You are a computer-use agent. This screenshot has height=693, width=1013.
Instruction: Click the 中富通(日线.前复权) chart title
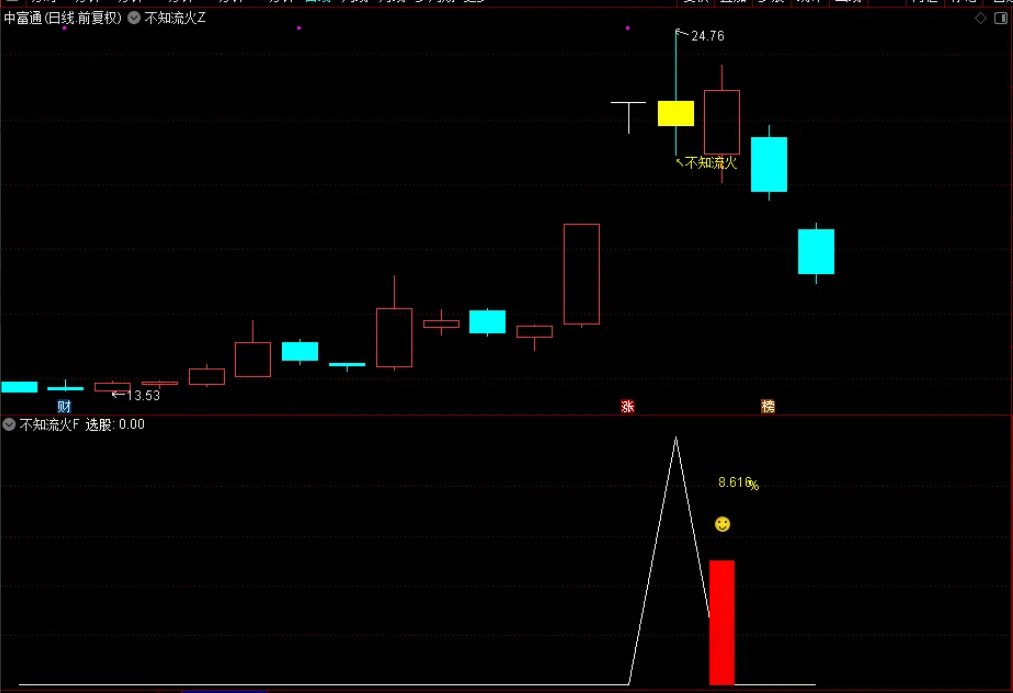63,18
